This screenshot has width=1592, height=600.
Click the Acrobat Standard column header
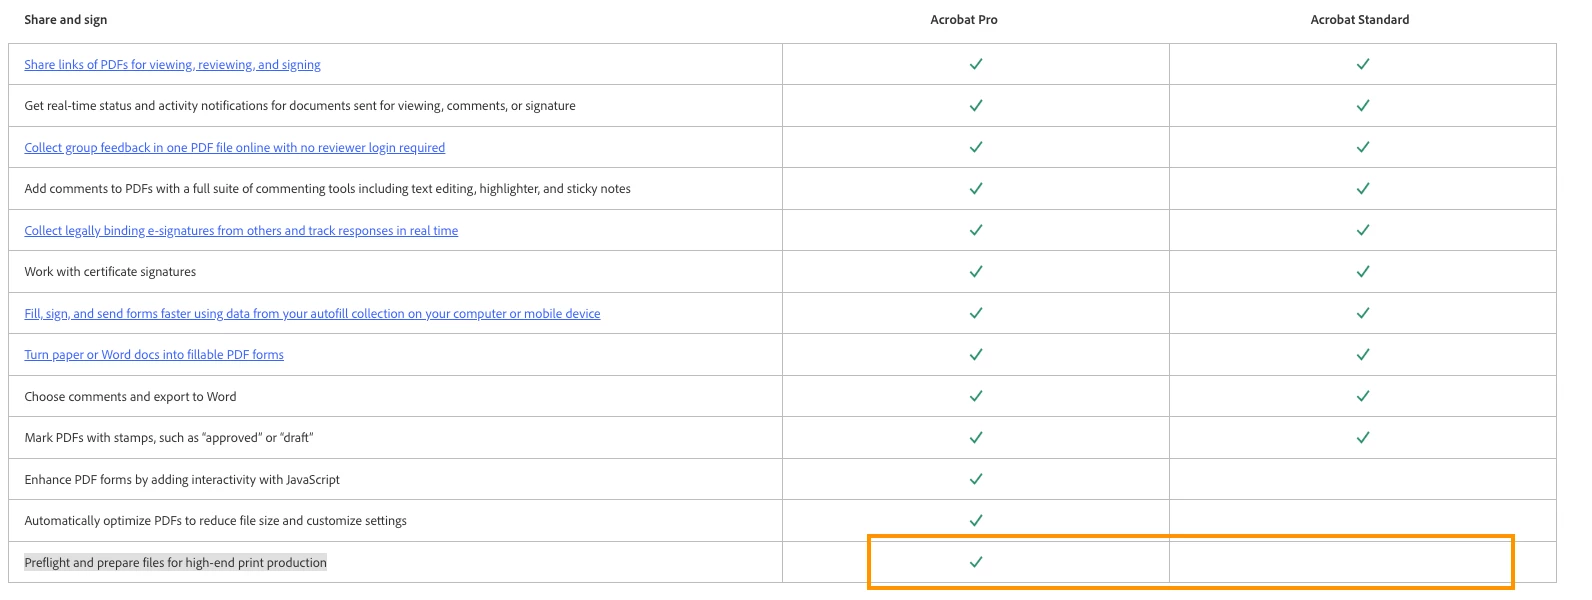tap(1359, 20)
